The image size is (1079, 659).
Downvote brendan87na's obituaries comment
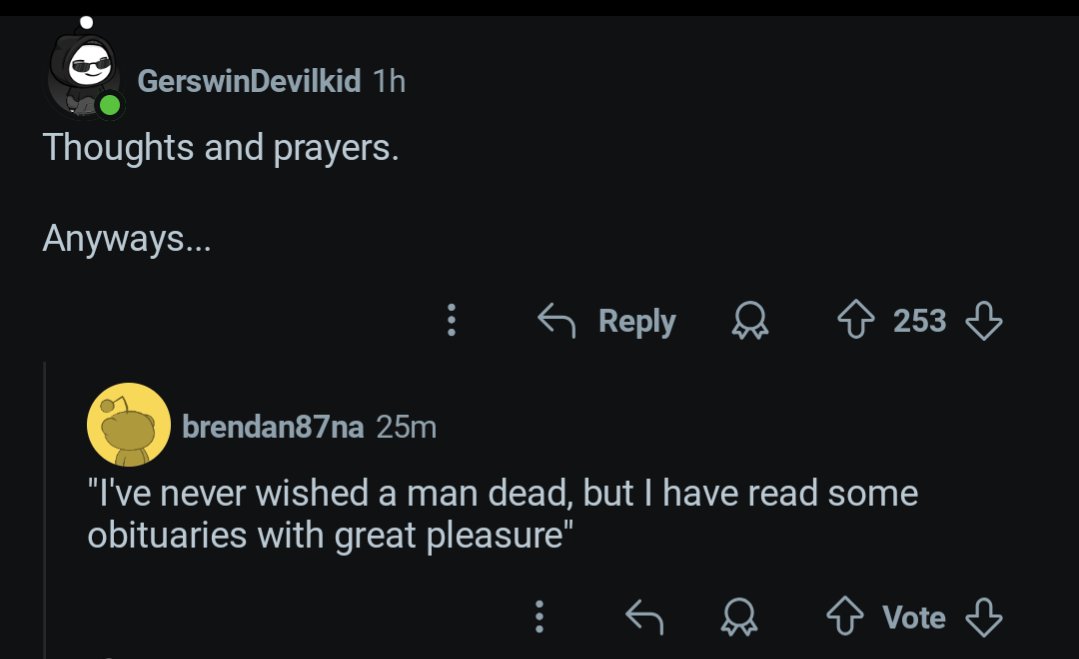coord(983,616)
